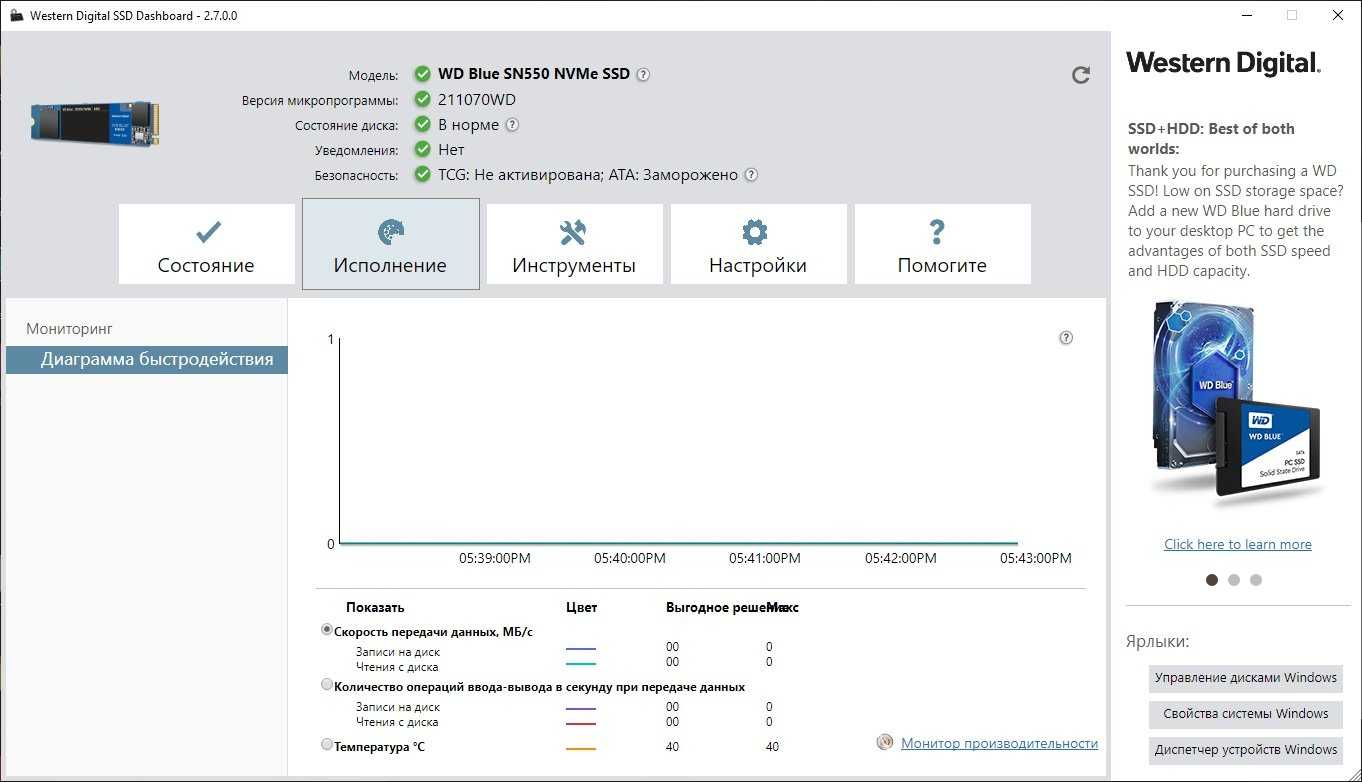Click the refresh icon at top right

(1080, 75)
